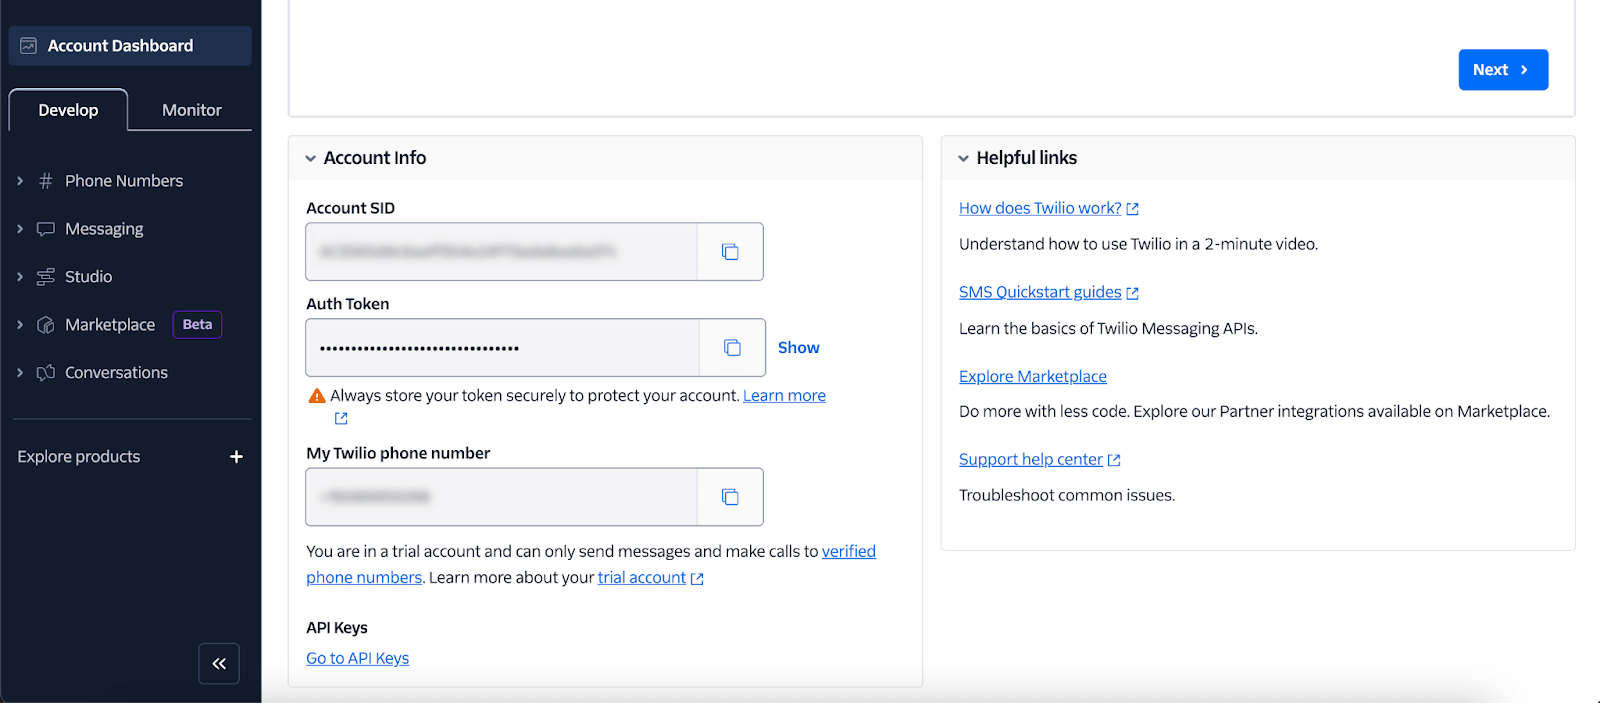Click the Auth Token field
Screen dimensions: 1600x703
click(503, 348)
